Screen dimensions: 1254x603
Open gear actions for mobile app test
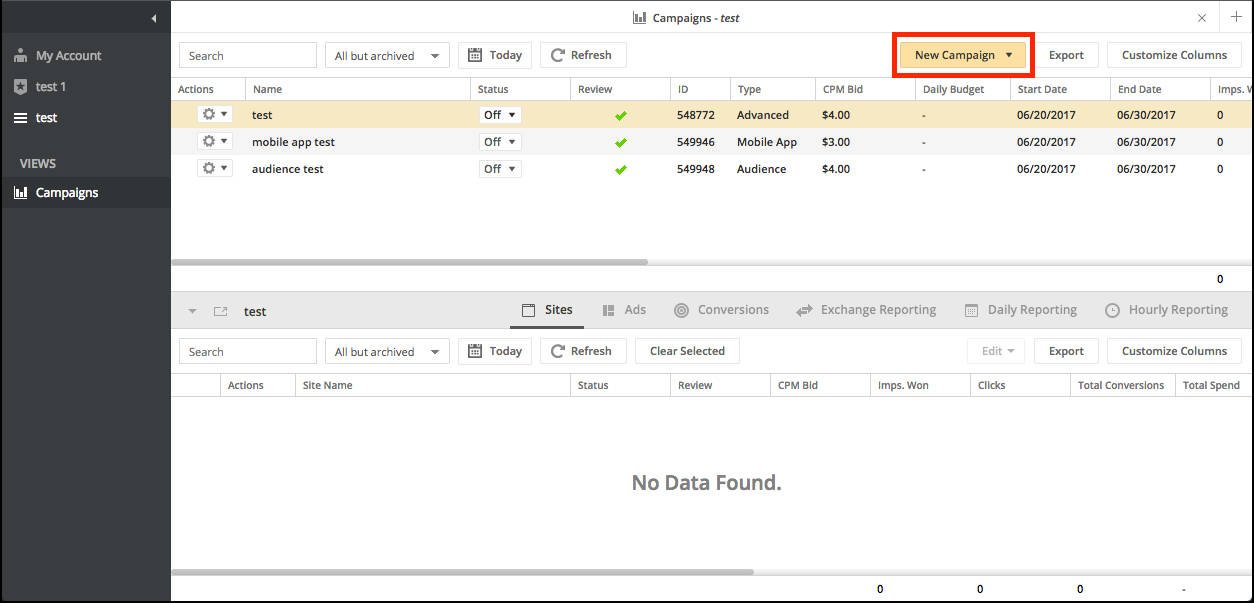click(215, 142)
